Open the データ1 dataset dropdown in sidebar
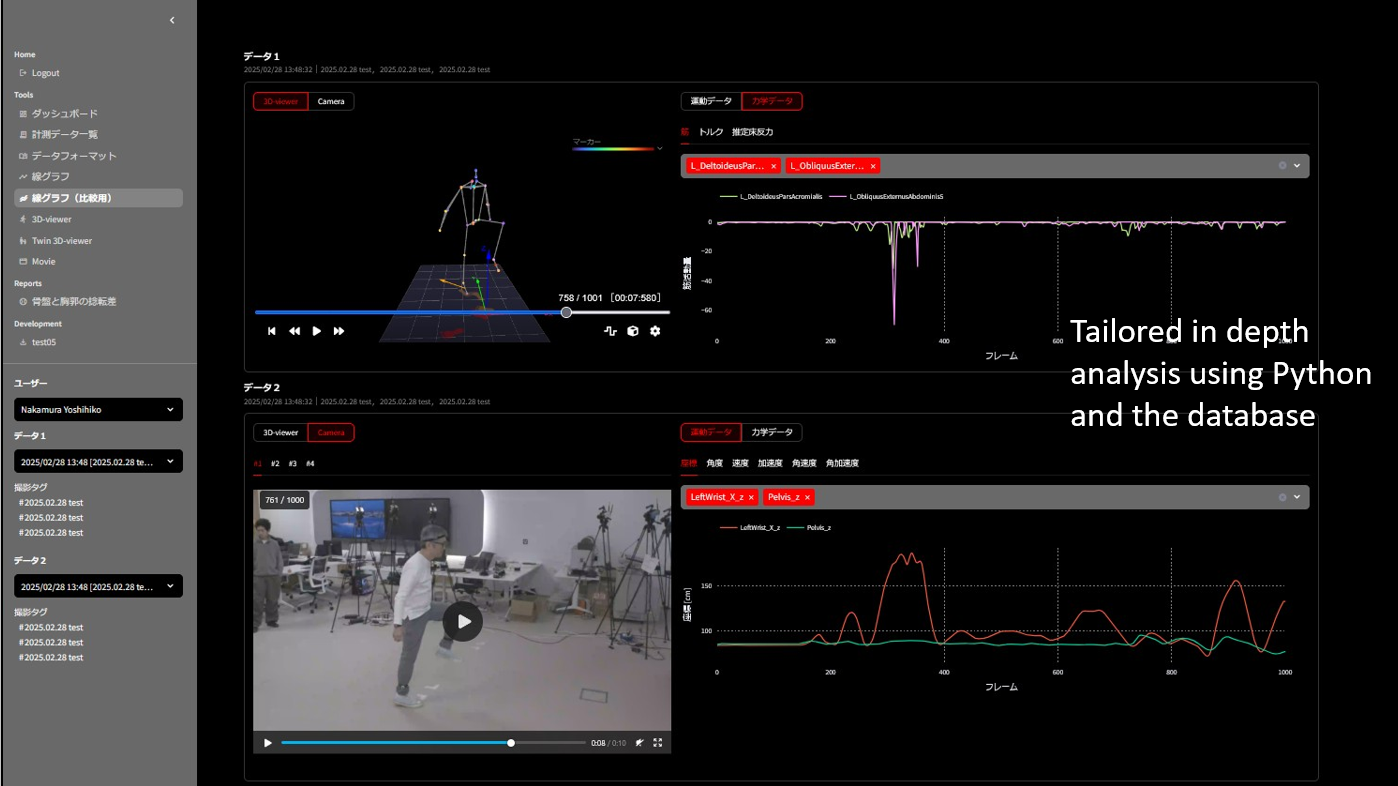 tap(98, 461)
